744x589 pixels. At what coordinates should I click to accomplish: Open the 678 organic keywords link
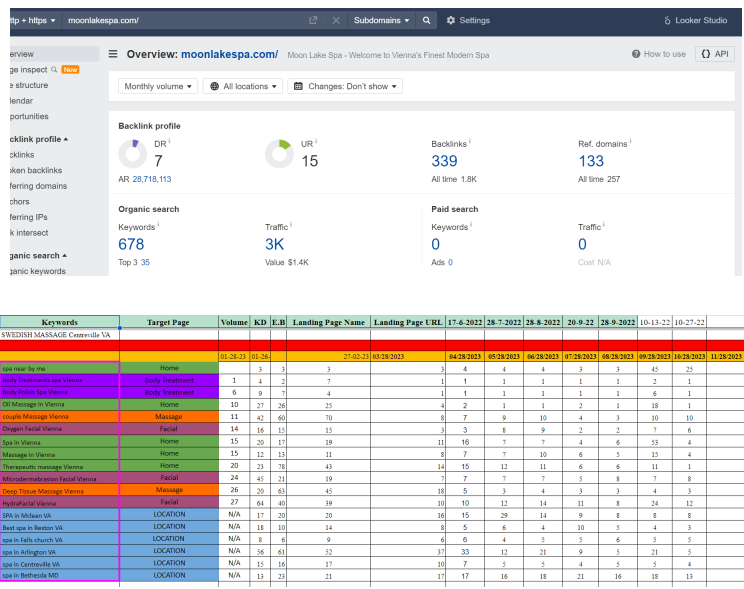coord(131,244)
